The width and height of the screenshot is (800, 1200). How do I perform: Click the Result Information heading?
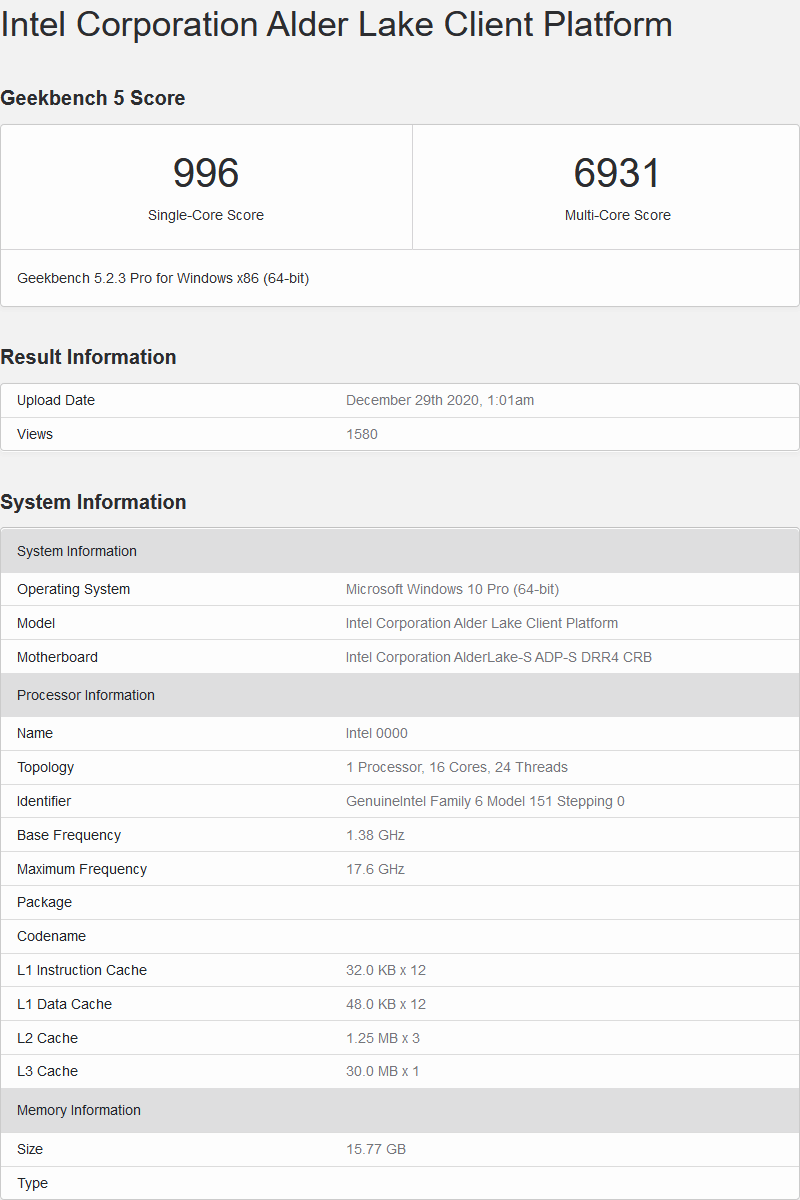88,357
